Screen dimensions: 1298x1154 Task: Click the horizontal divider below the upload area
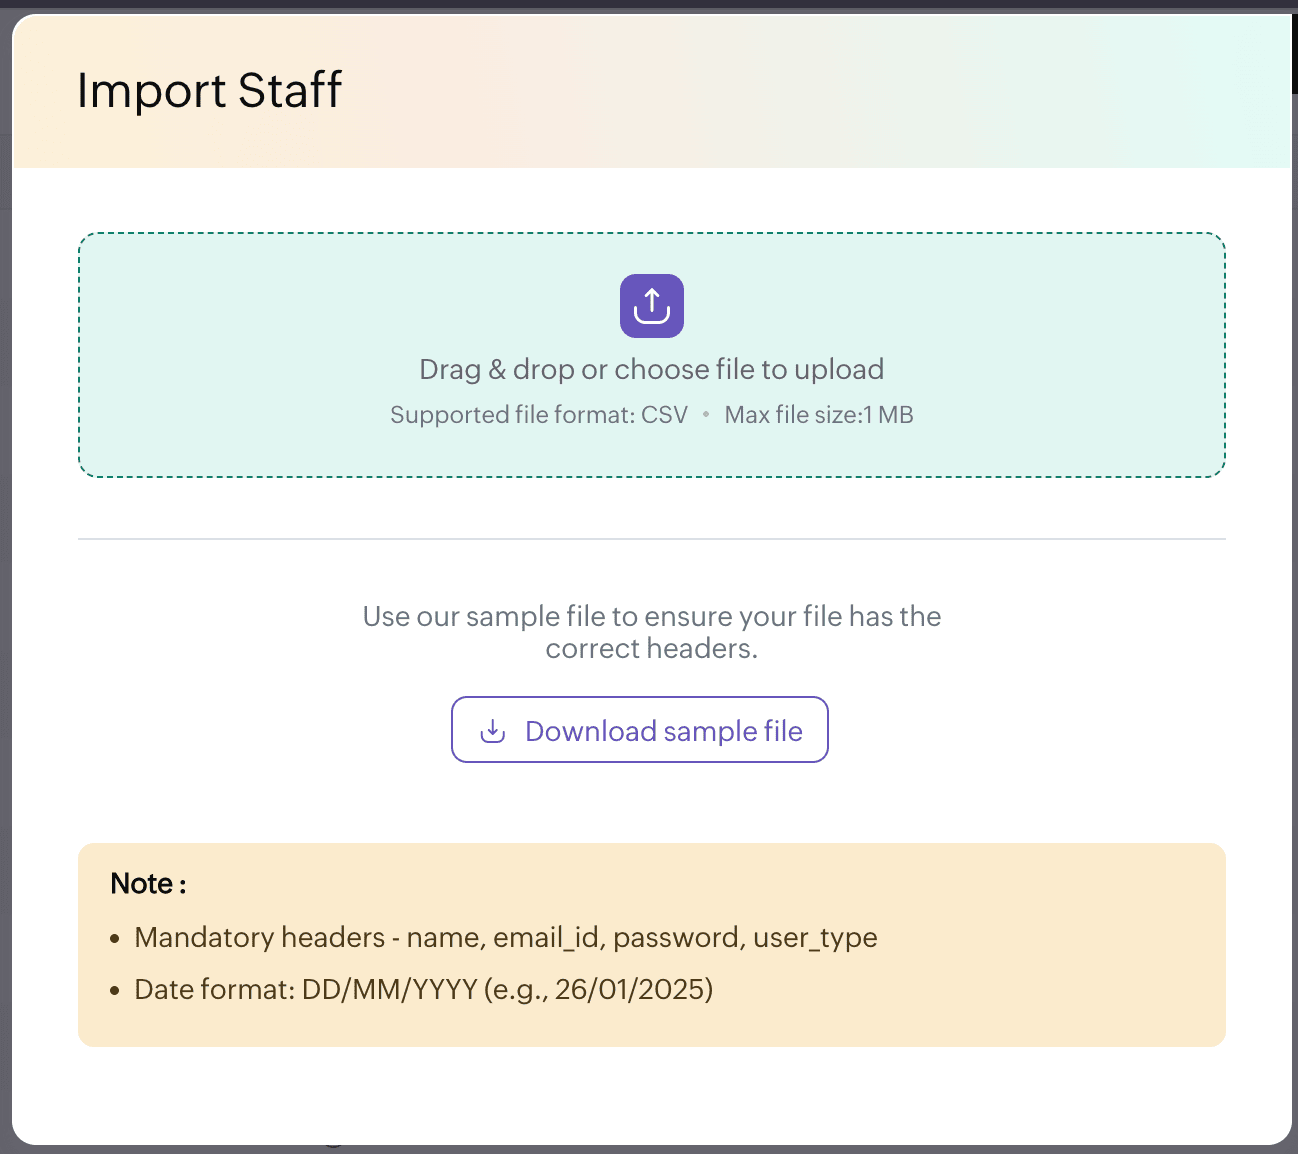(652, 539)
